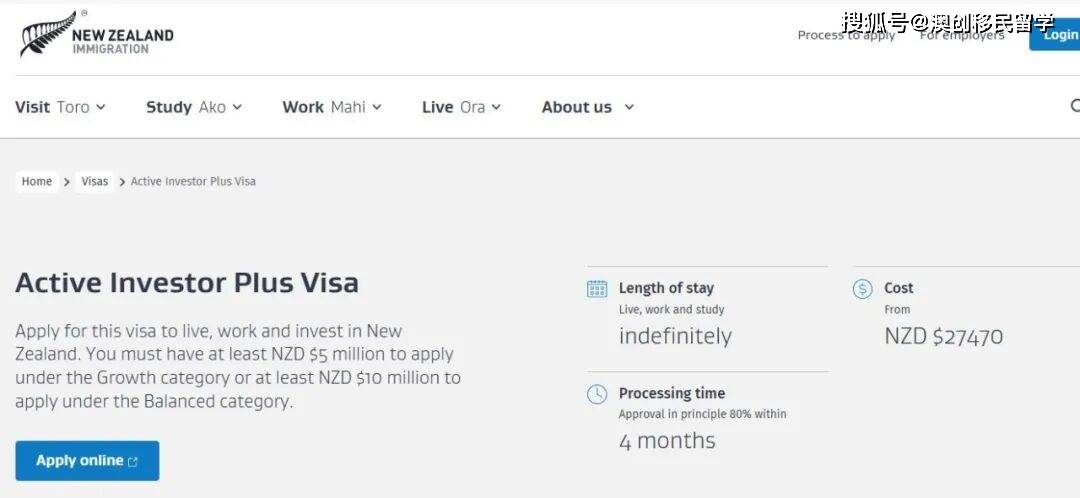
Task: Click the Apply online button
Action: (87, 461)
